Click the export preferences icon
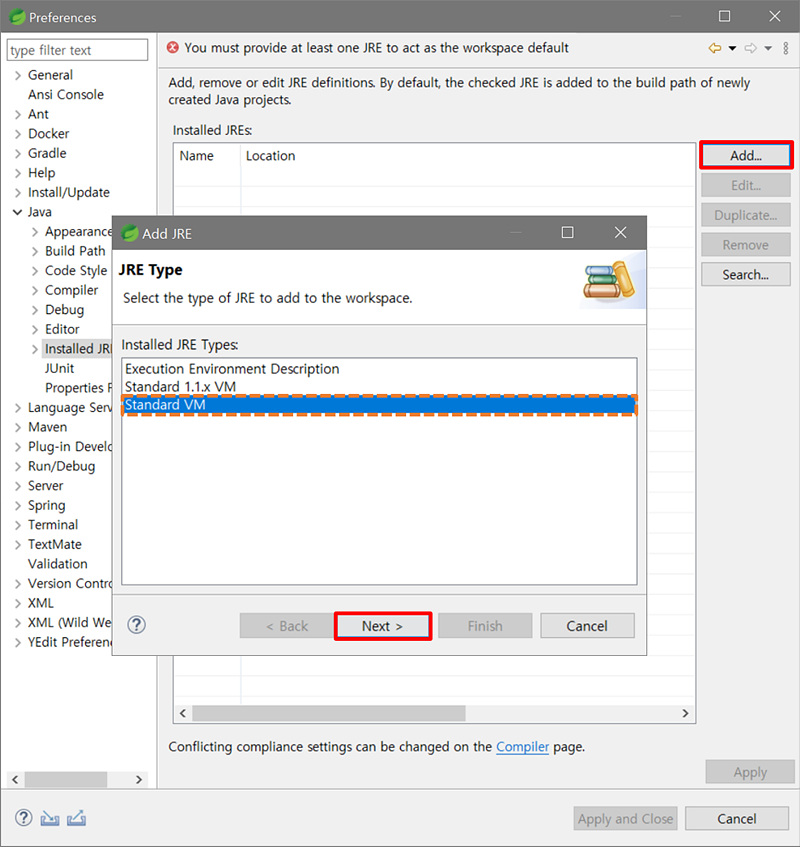The image size is (800, 847). 76,818
